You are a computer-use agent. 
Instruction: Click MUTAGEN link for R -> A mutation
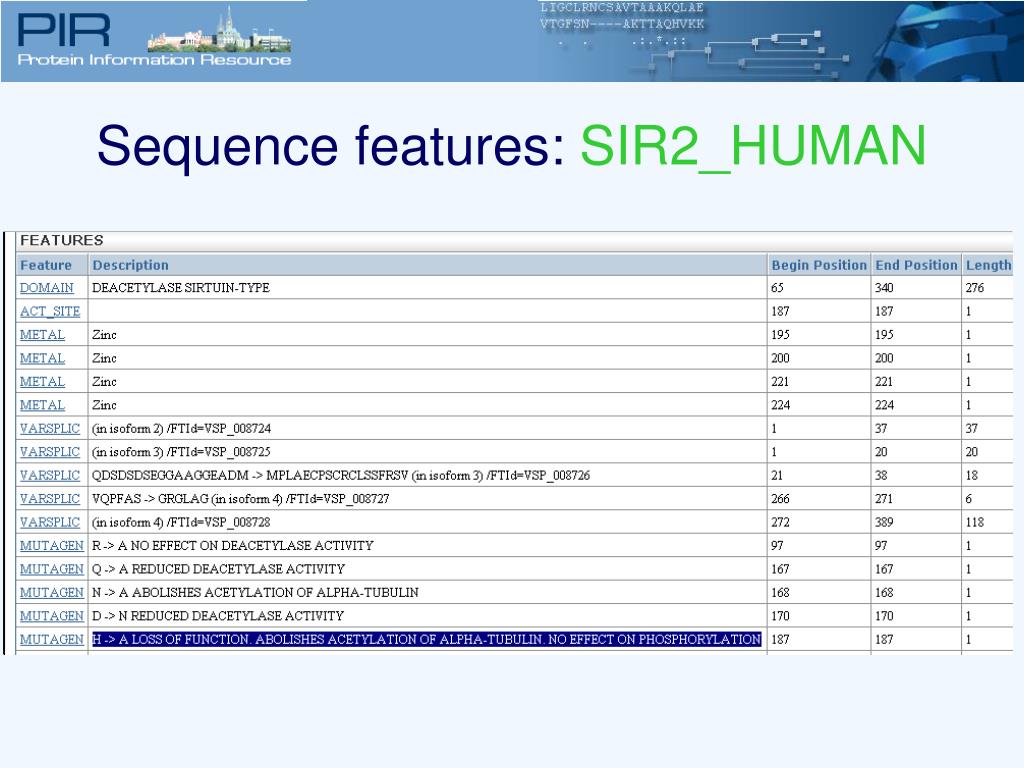coord(51,545)
